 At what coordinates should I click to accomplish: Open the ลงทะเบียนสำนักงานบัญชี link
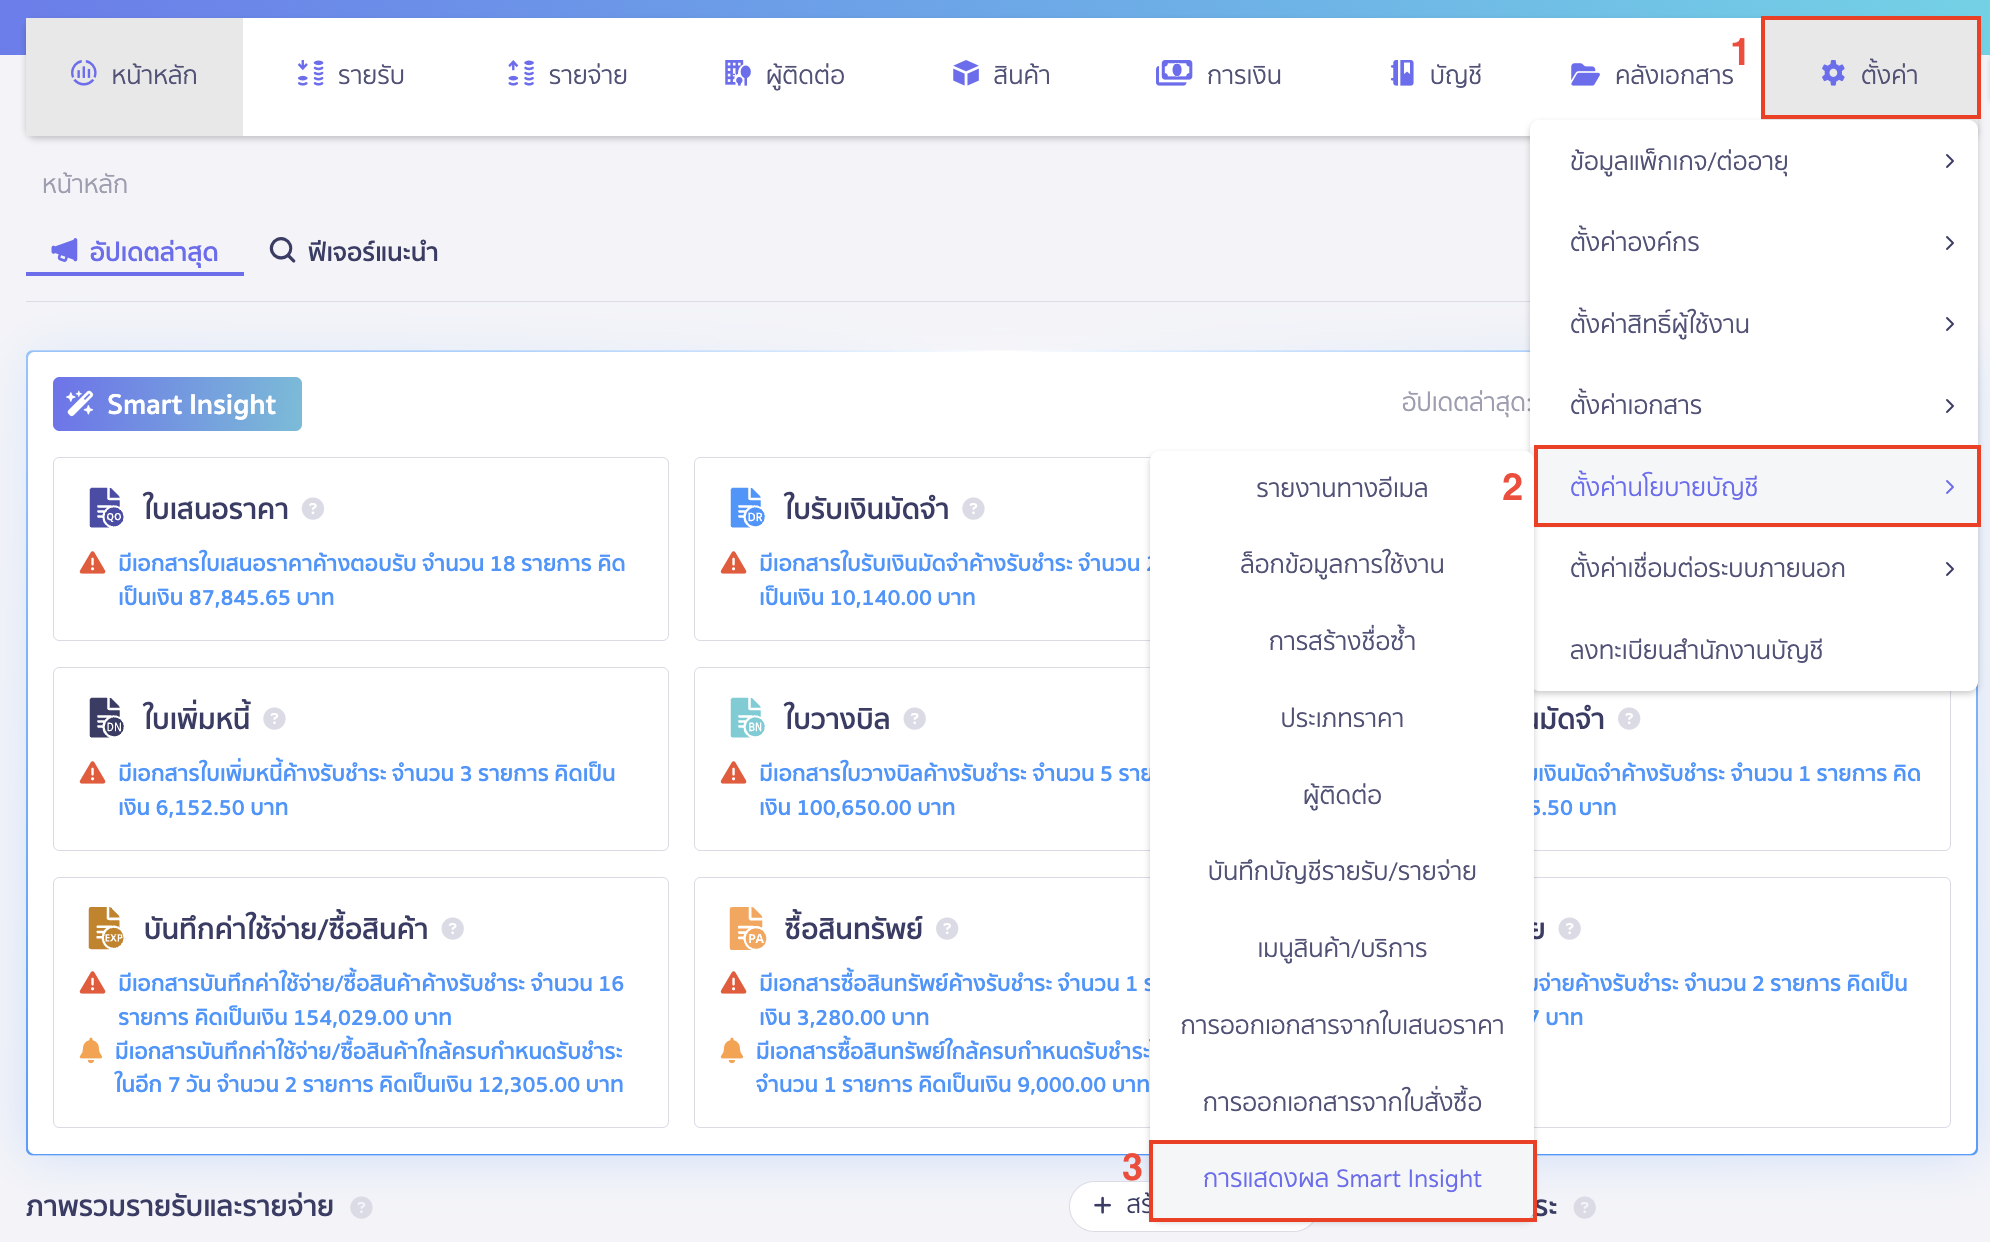[1697, 650]
